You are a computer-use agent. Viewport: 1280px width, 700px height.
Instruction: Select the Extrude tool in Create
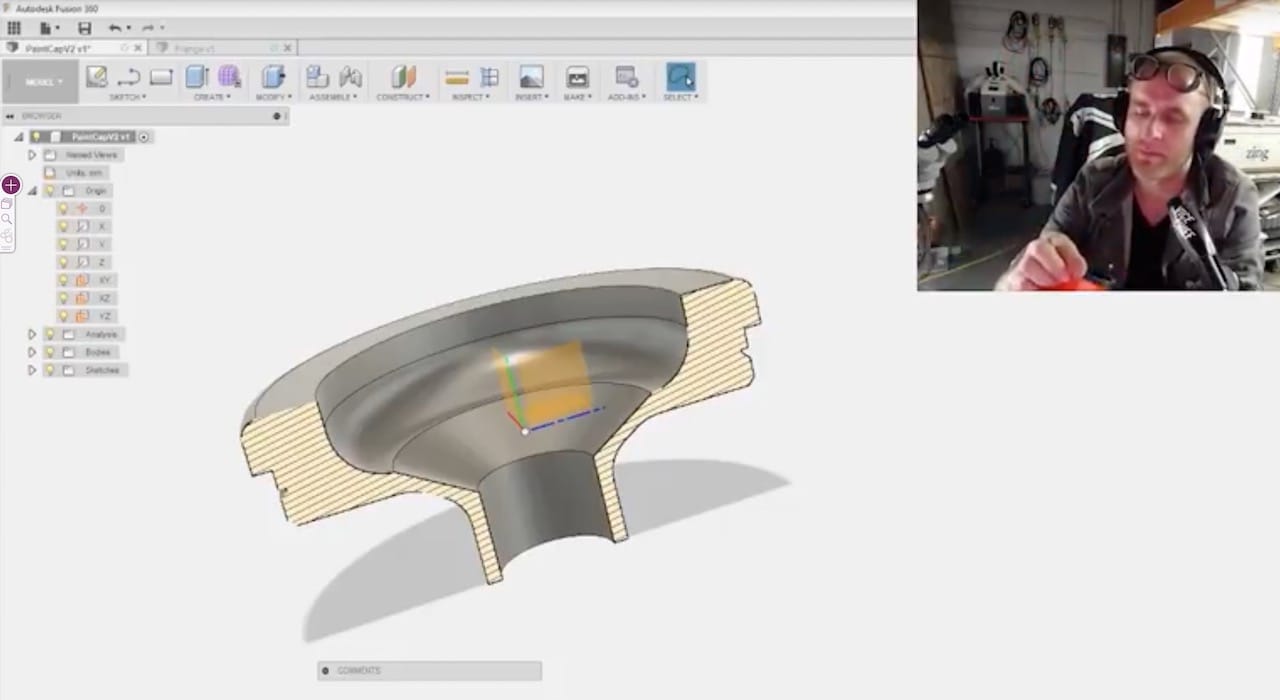coord(196,77)
